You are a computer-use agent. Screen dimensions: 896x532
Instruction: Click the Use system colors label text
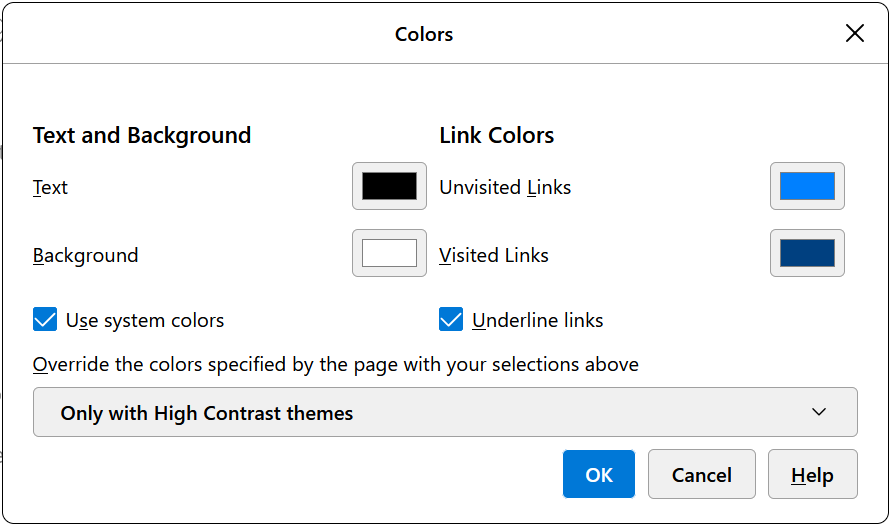(x=145, y=320)
